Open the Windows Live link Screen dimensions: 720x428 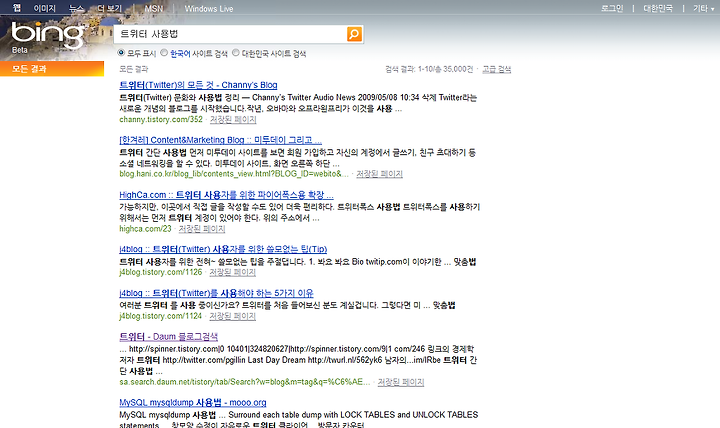click(x=209, y=8)
